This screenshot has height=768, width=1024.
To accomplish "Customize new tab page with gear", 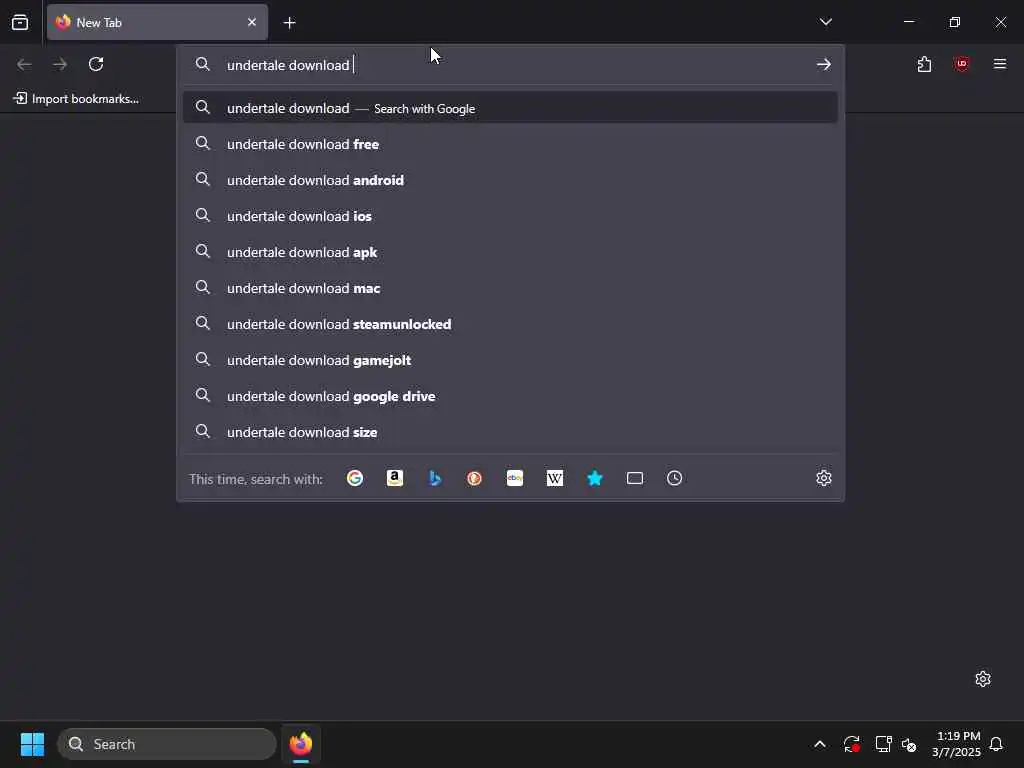I will pos(983,679).
